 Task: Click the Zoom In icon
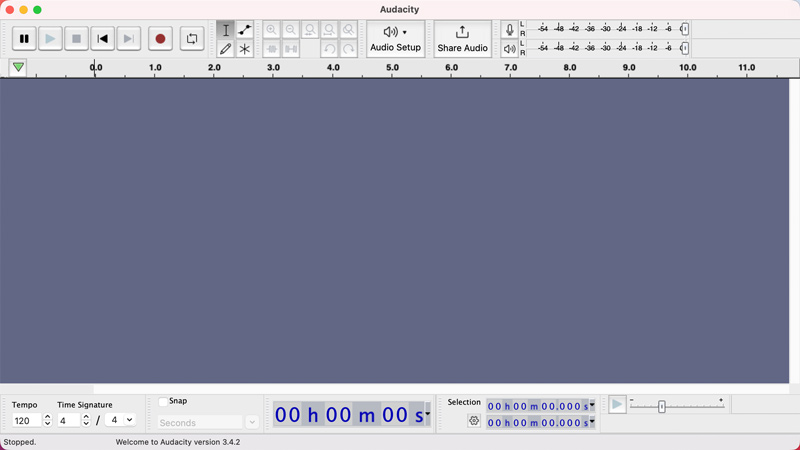(271, 30)
